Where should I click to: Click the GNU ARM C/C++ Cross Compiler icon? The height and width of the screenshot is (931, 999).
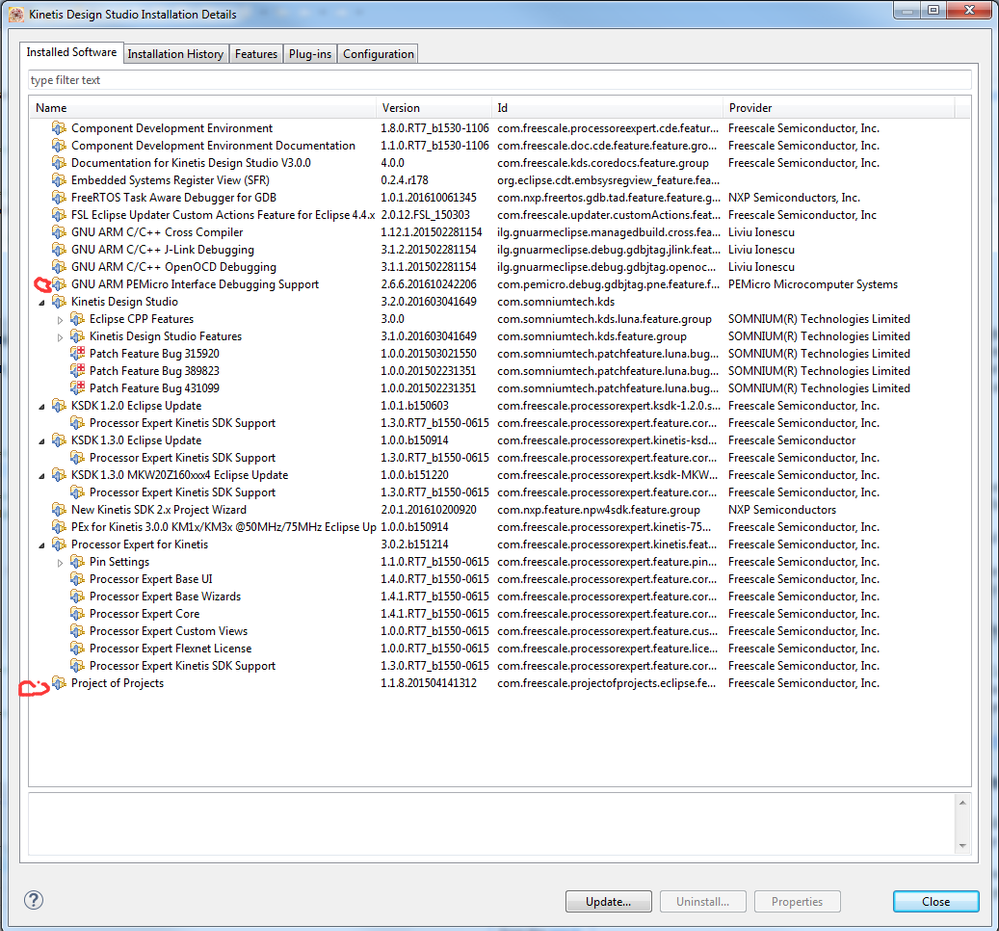click(59, 232)
